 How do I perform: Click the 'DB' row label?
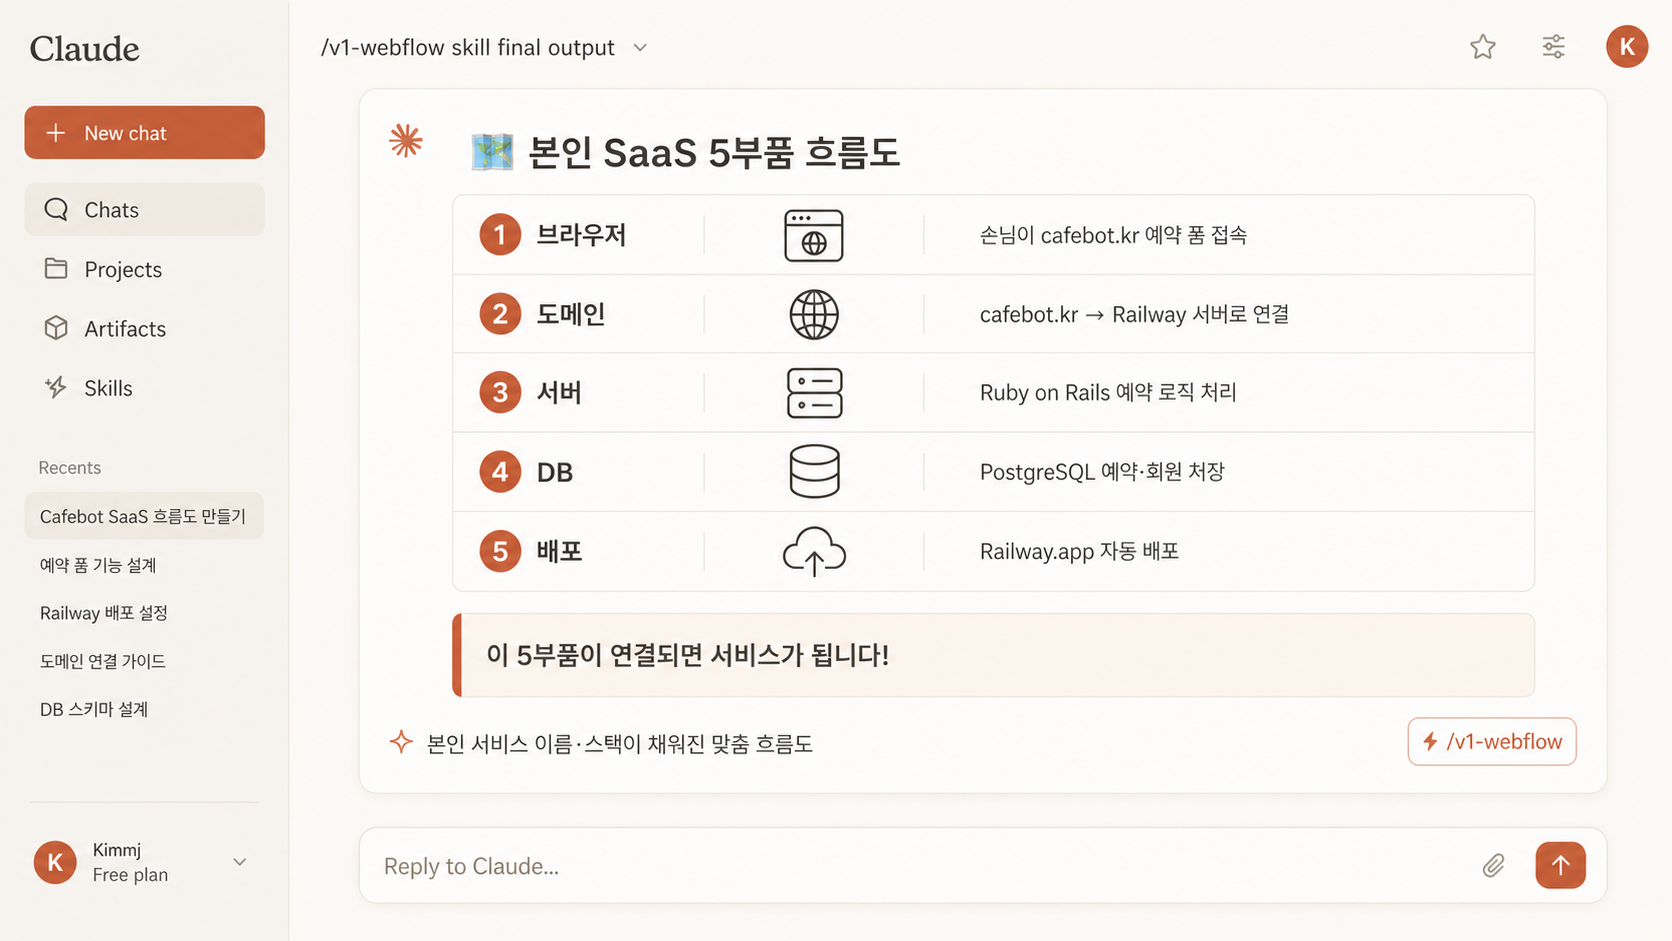point(555,472)
